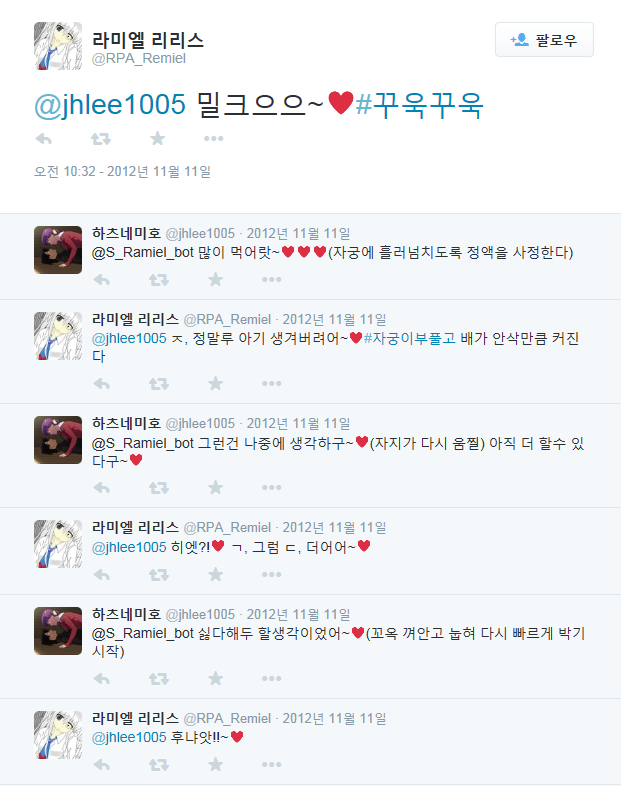Image resolution: width=621 pixels, height=786 pixels.
Task: Open the #자궁이부풀고 hashtag
Action: point(409,338)
